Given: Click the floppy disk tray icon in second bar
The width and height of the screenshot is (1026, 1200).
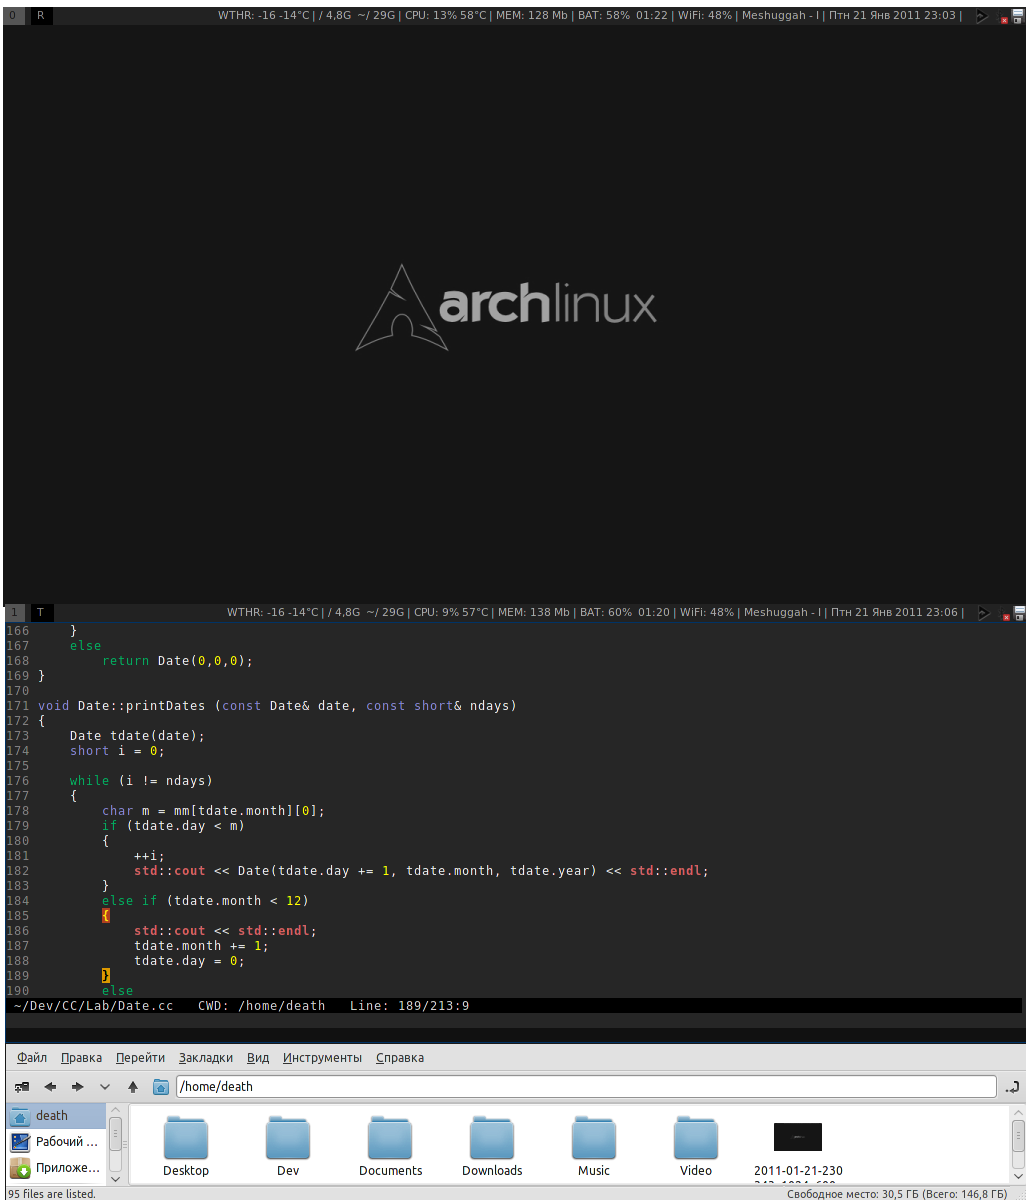Looking at the screenshot, I should click(x=1019, y=612).
